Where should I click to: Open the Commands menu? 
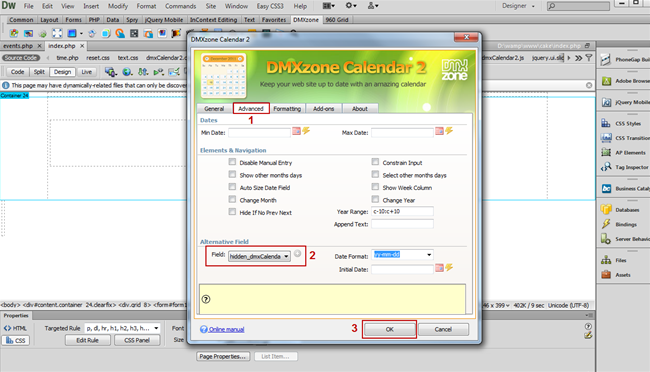(x=180, y=6)
